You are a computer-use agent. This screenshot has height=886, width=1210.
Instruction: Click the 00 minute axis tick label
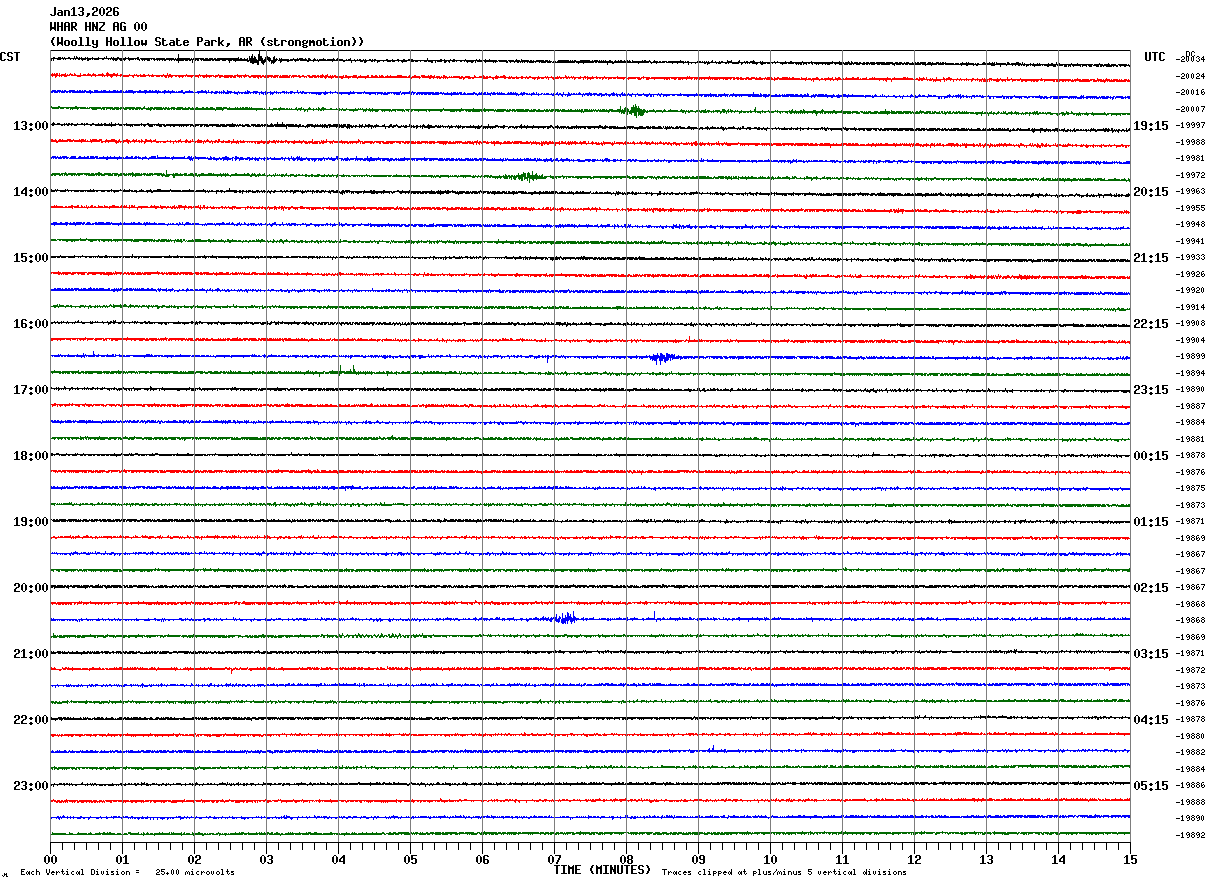pyautogui.click(x=50, y=860)
